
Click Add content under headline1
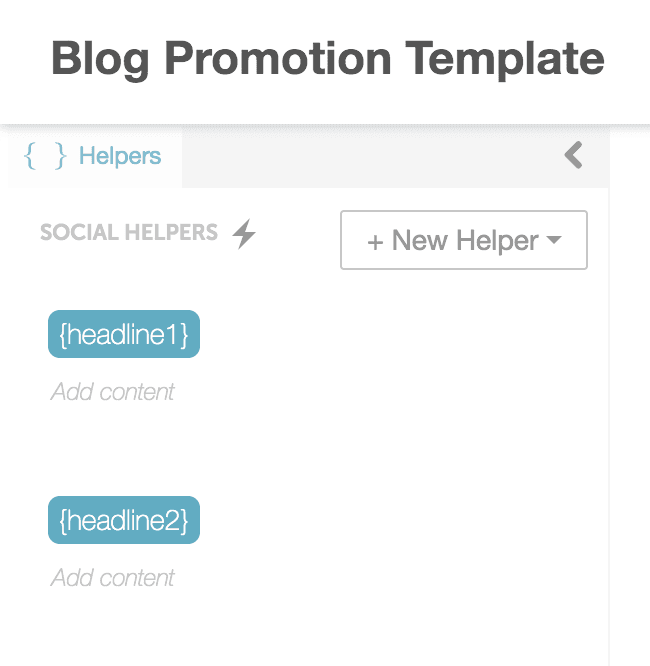tap(112, 392)
